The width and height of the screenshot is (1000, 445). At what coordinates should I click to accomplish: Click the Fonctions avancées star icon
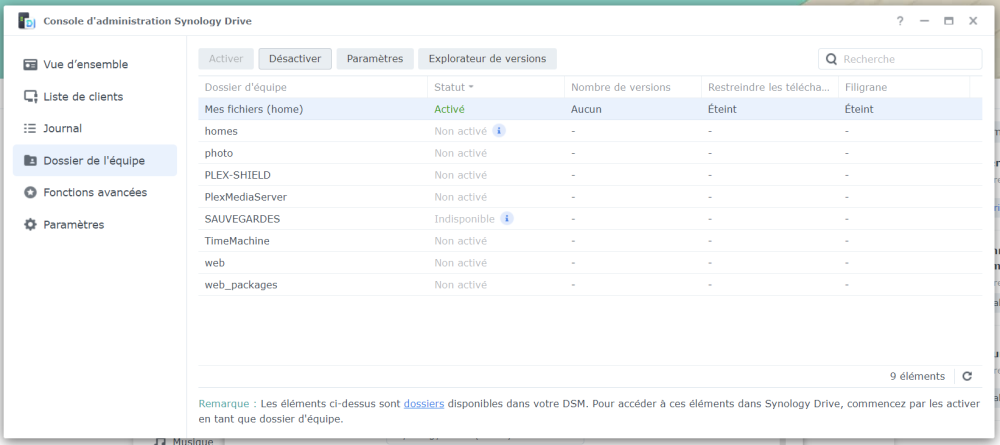(x=30, y=192)
